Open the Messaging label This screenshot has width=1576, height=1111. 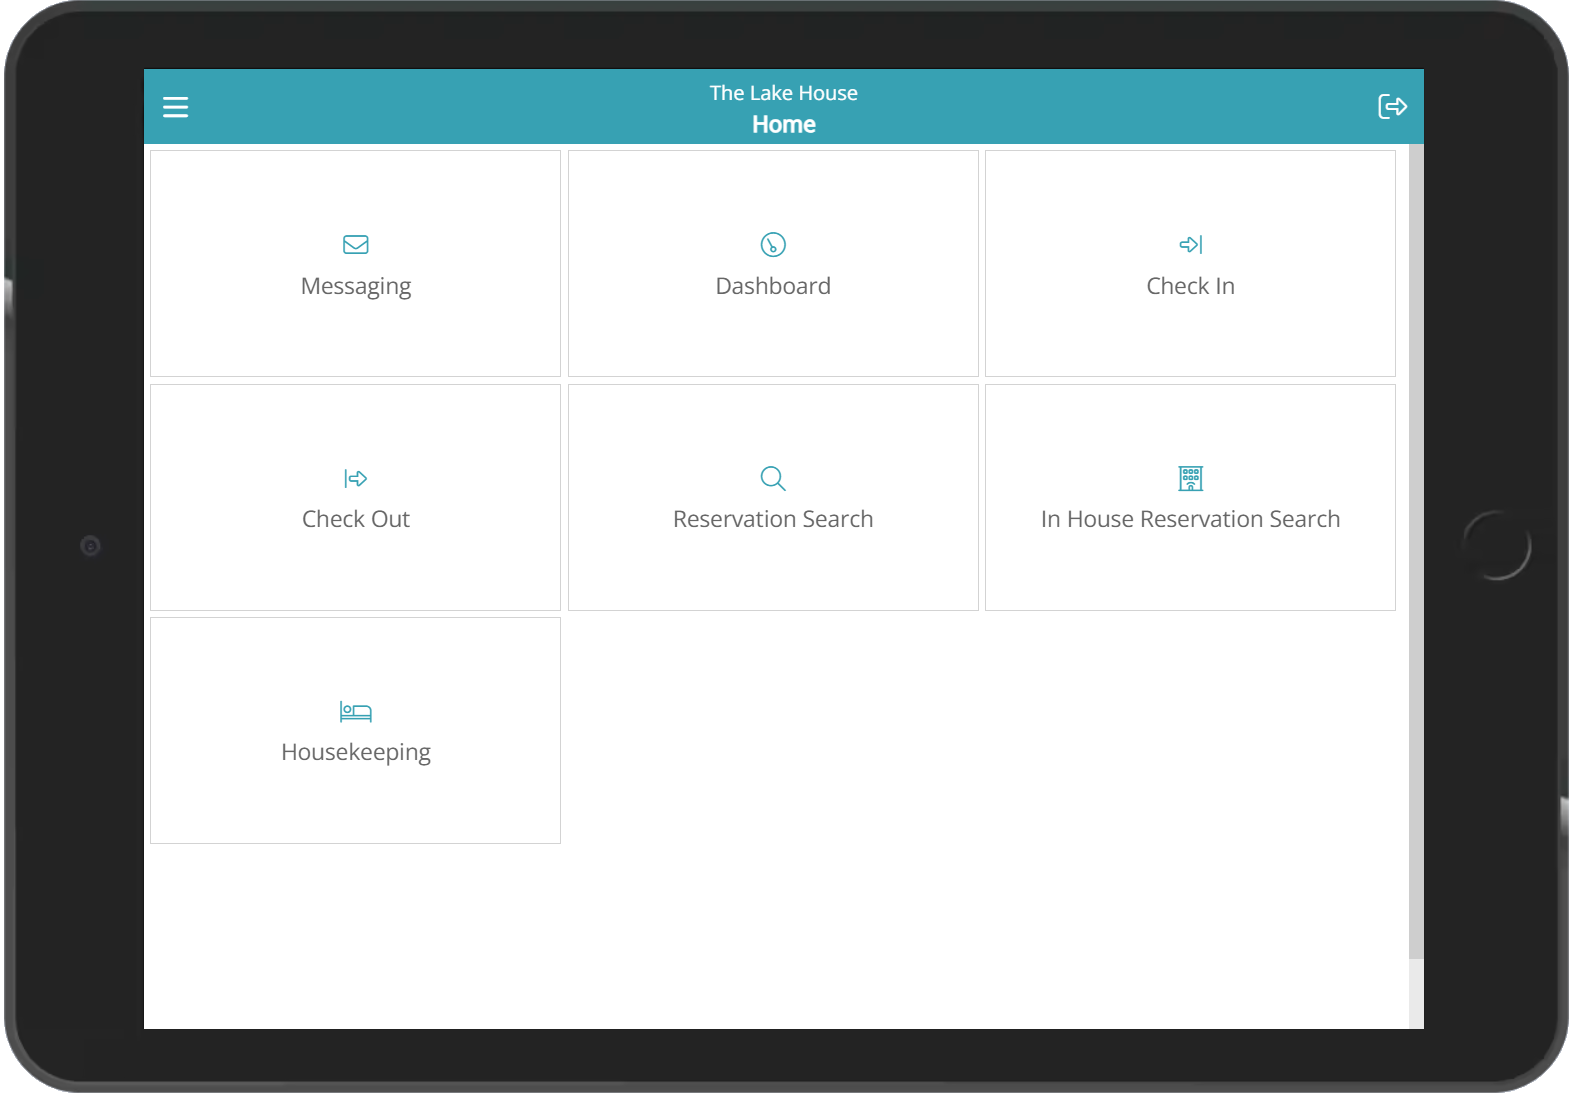pyautogui.click(x=356, y=287)
